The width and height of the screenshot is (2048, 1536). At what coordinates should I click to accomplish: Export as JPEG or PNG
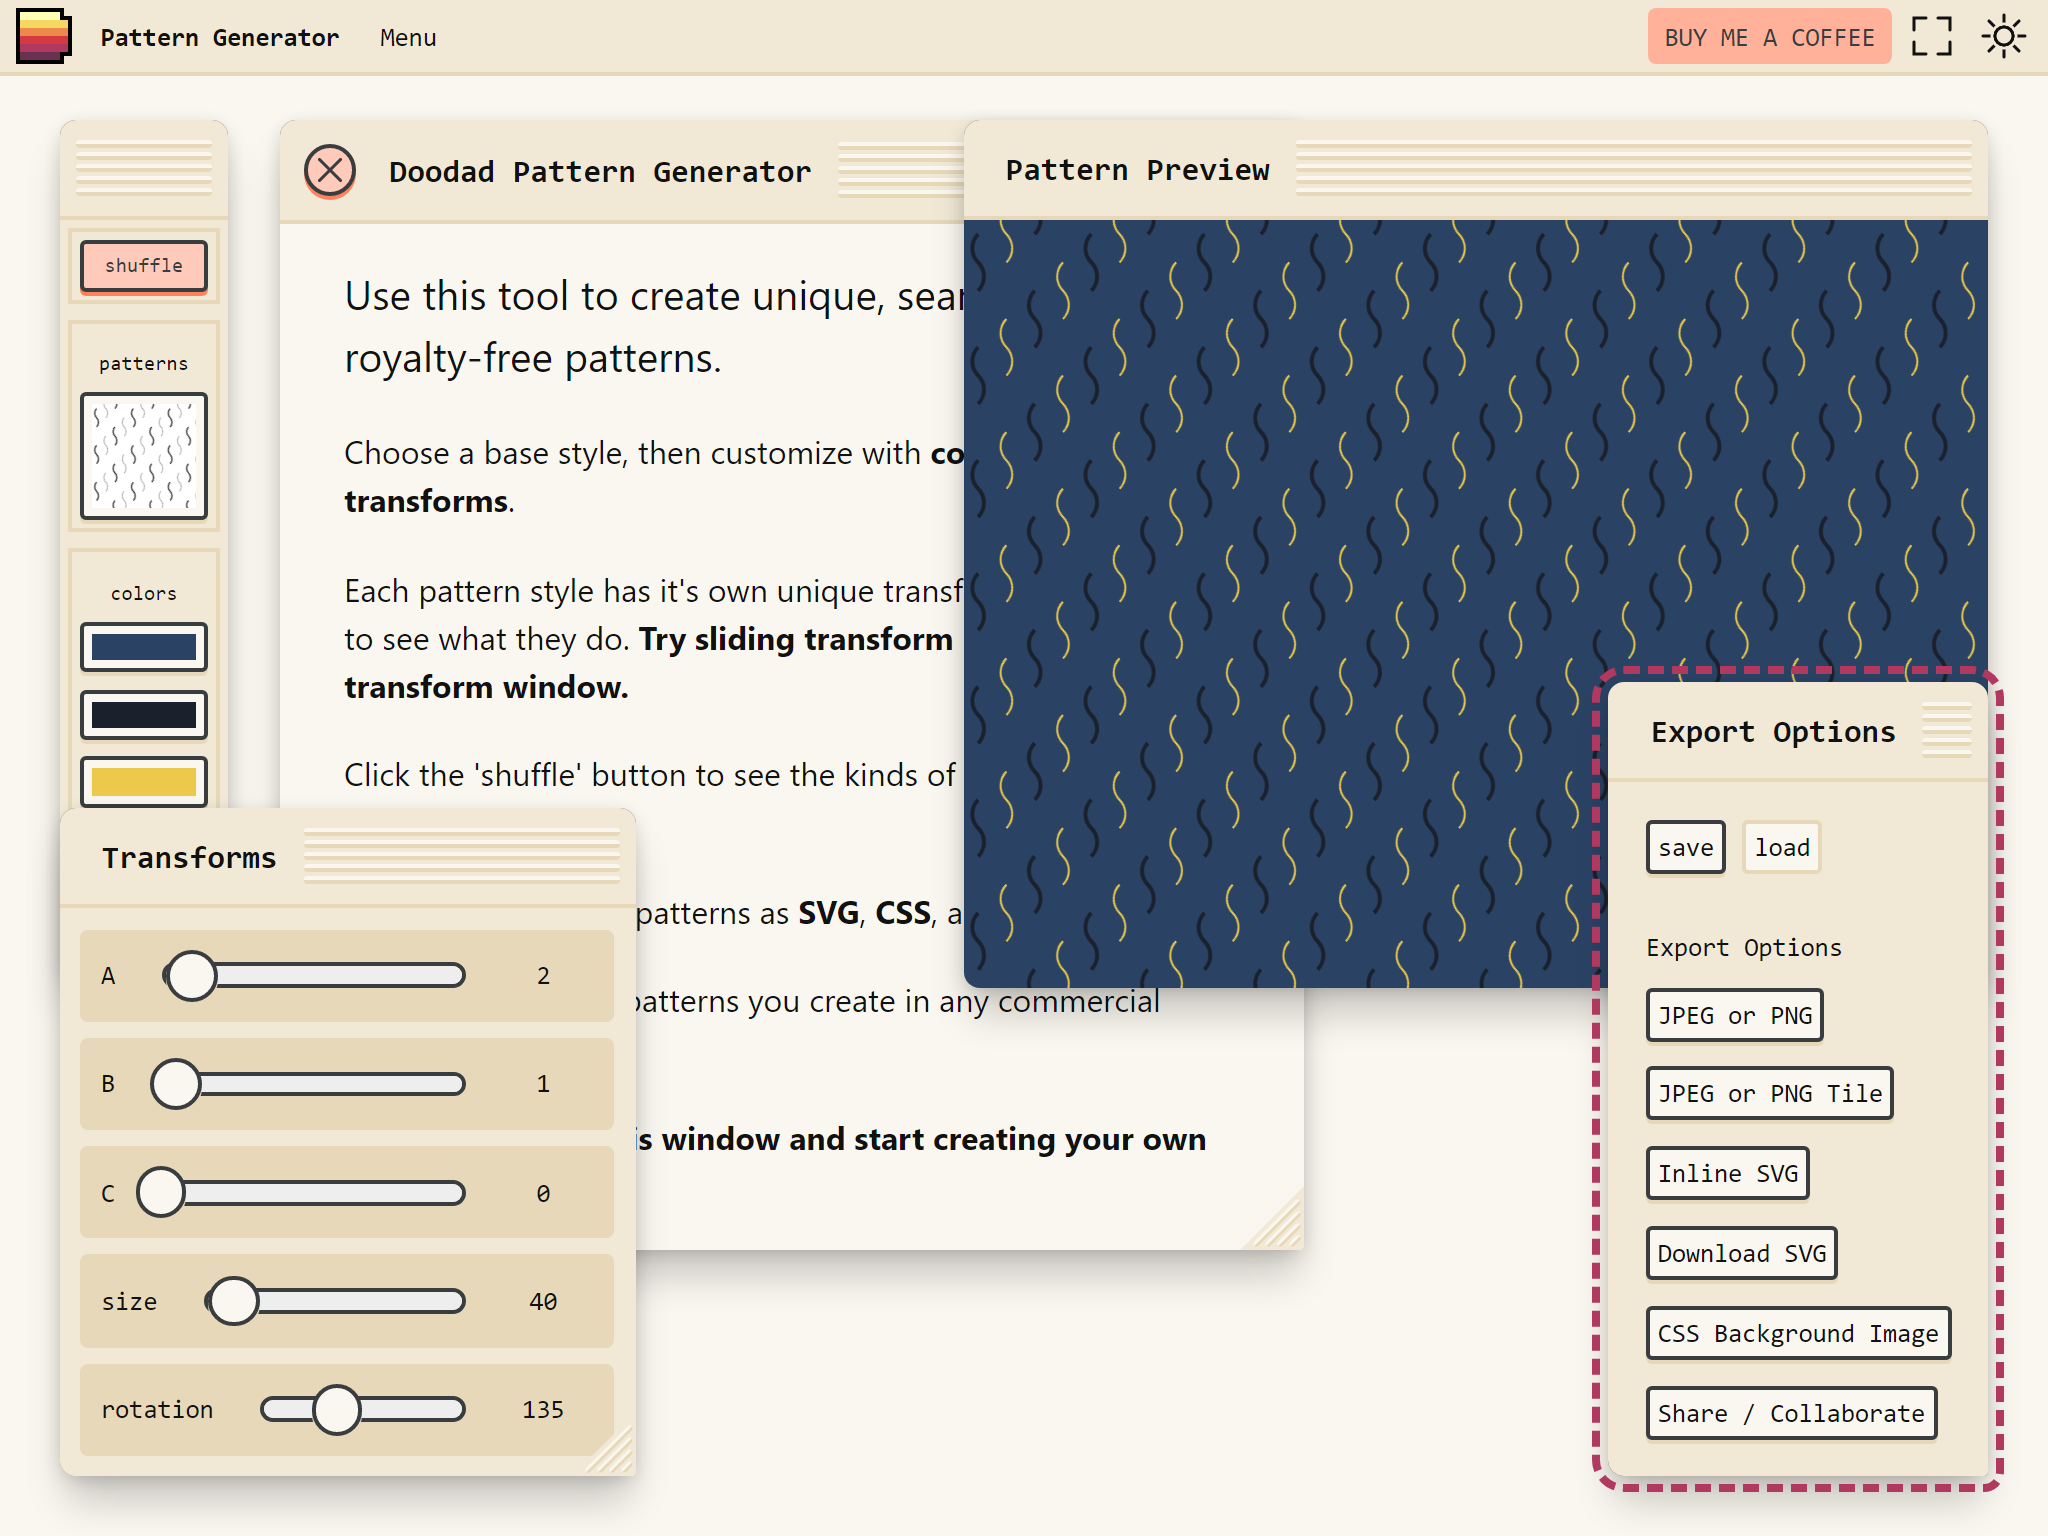pyautogui.click(x=1734, y=1015)
